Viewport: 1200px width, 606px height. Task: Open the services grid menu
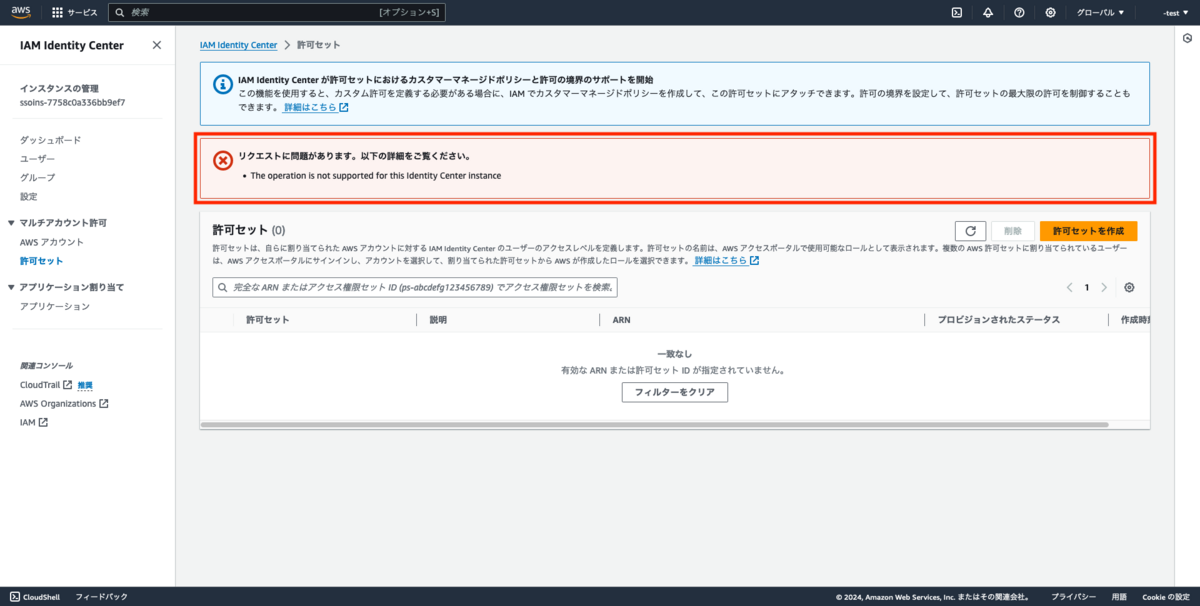(x=57, y=13)
